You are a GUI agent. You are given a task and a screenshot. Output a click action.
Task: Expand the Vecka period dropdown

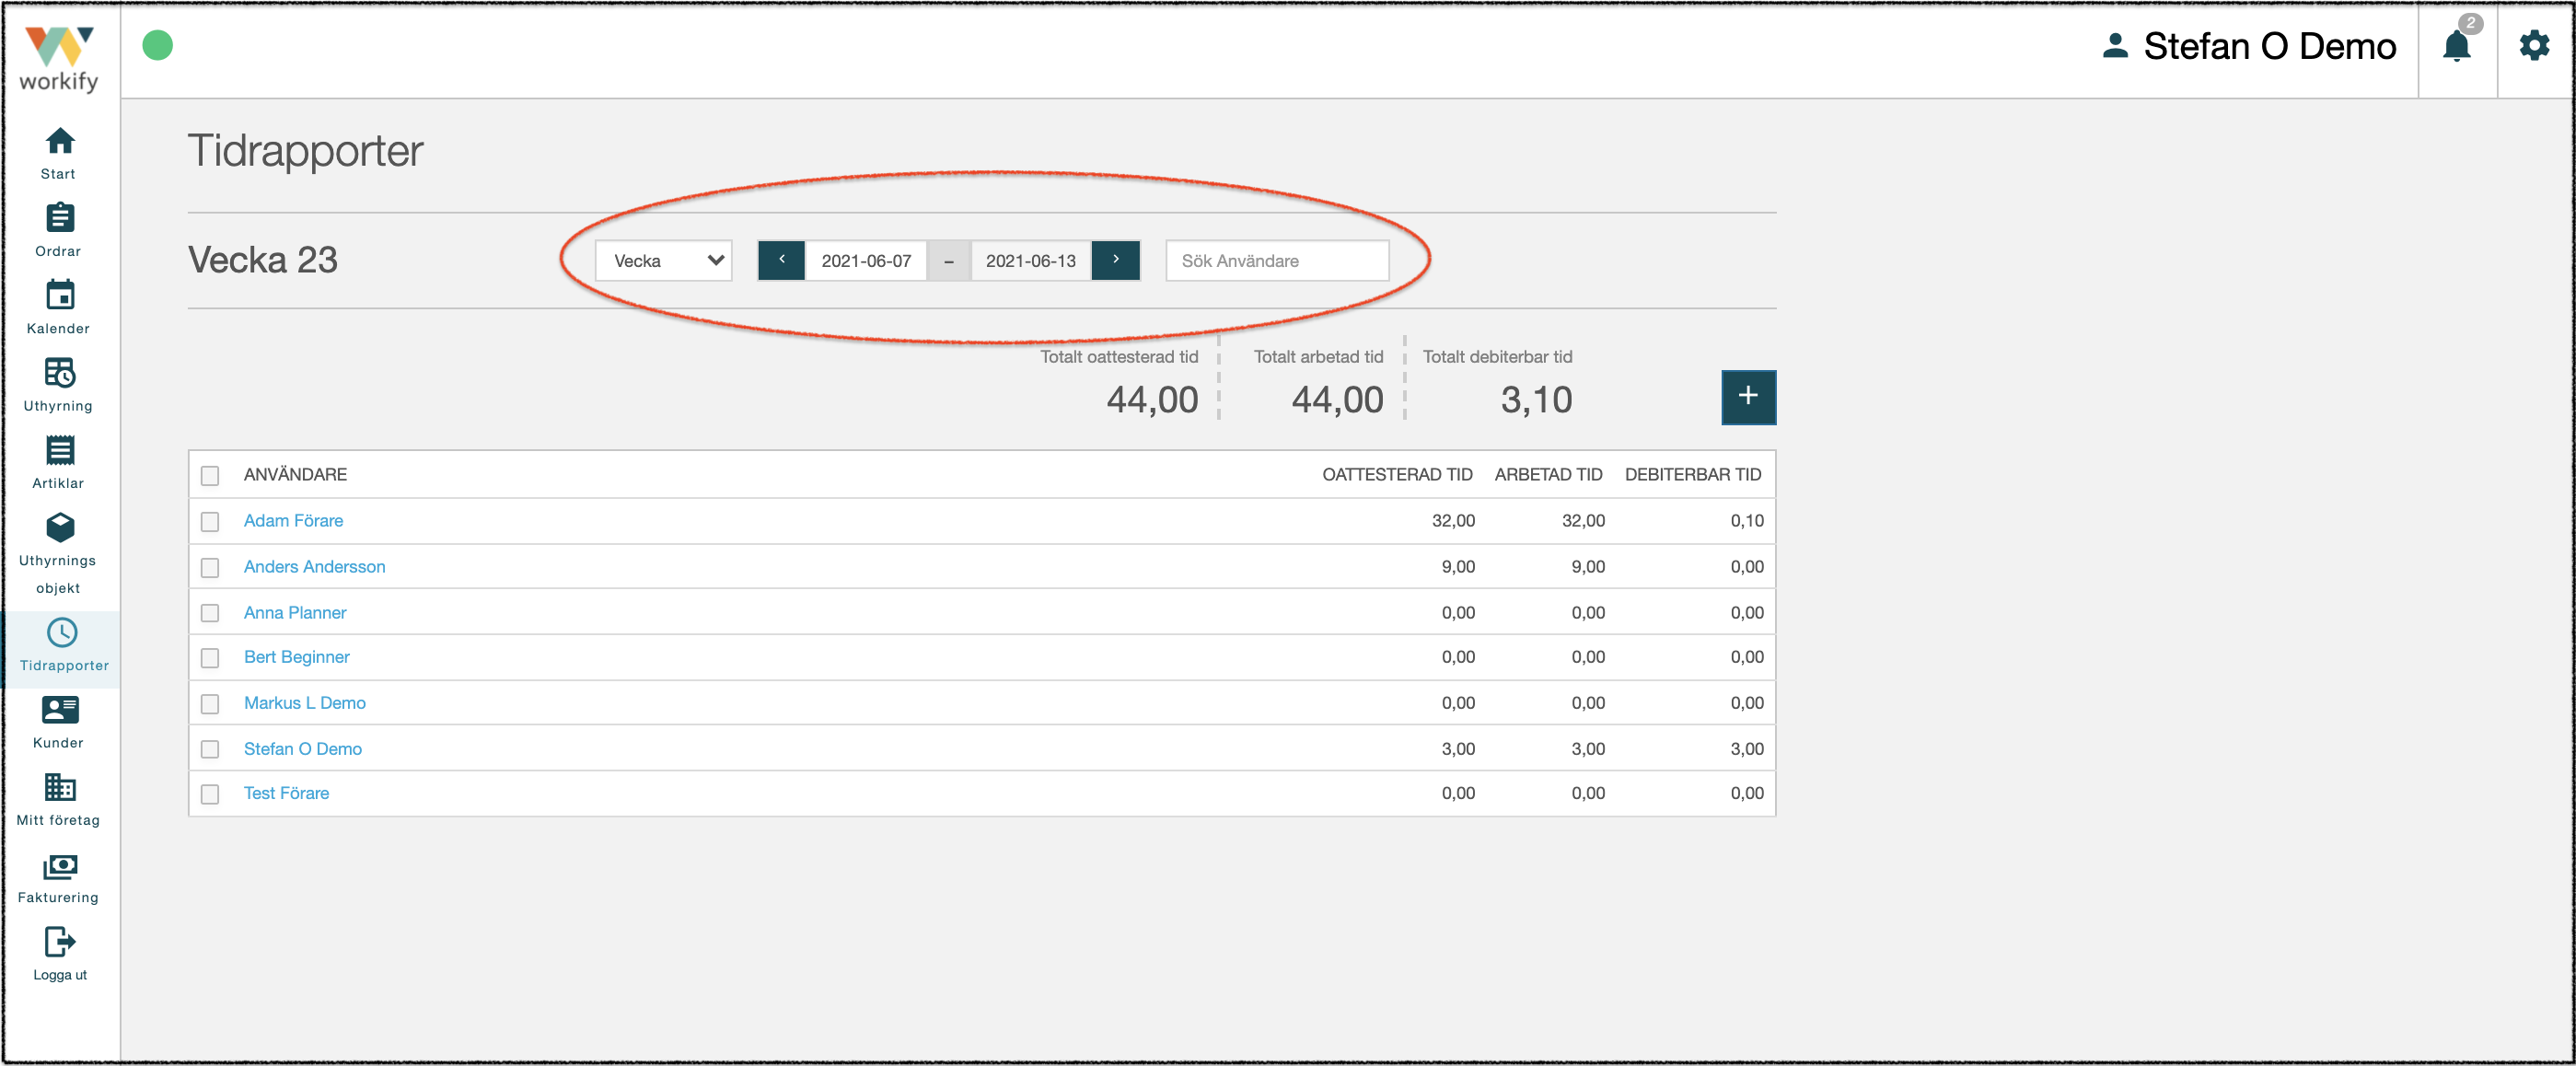pyautogui.click(x=664, y=261)
